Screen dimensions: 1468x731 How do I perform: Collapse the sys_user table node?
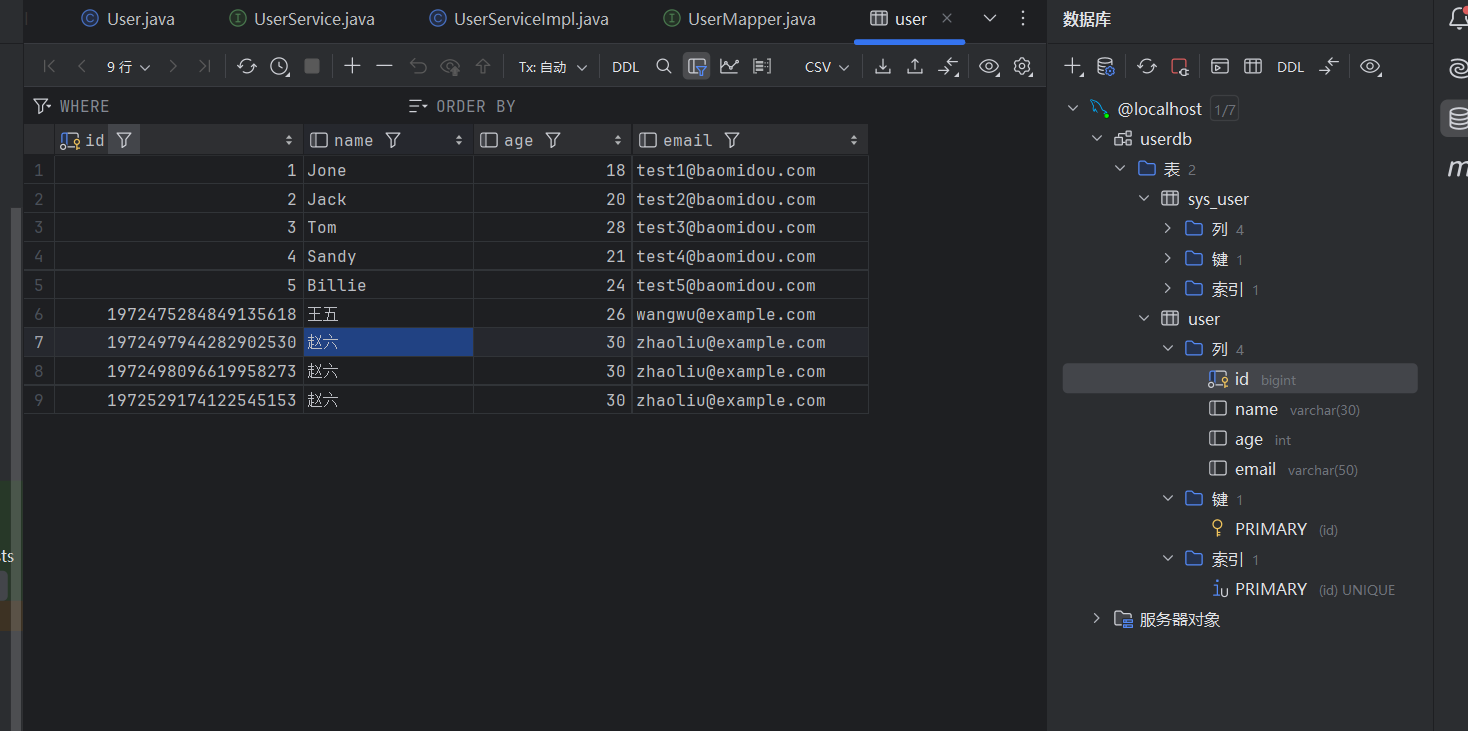click(1145, 199)
